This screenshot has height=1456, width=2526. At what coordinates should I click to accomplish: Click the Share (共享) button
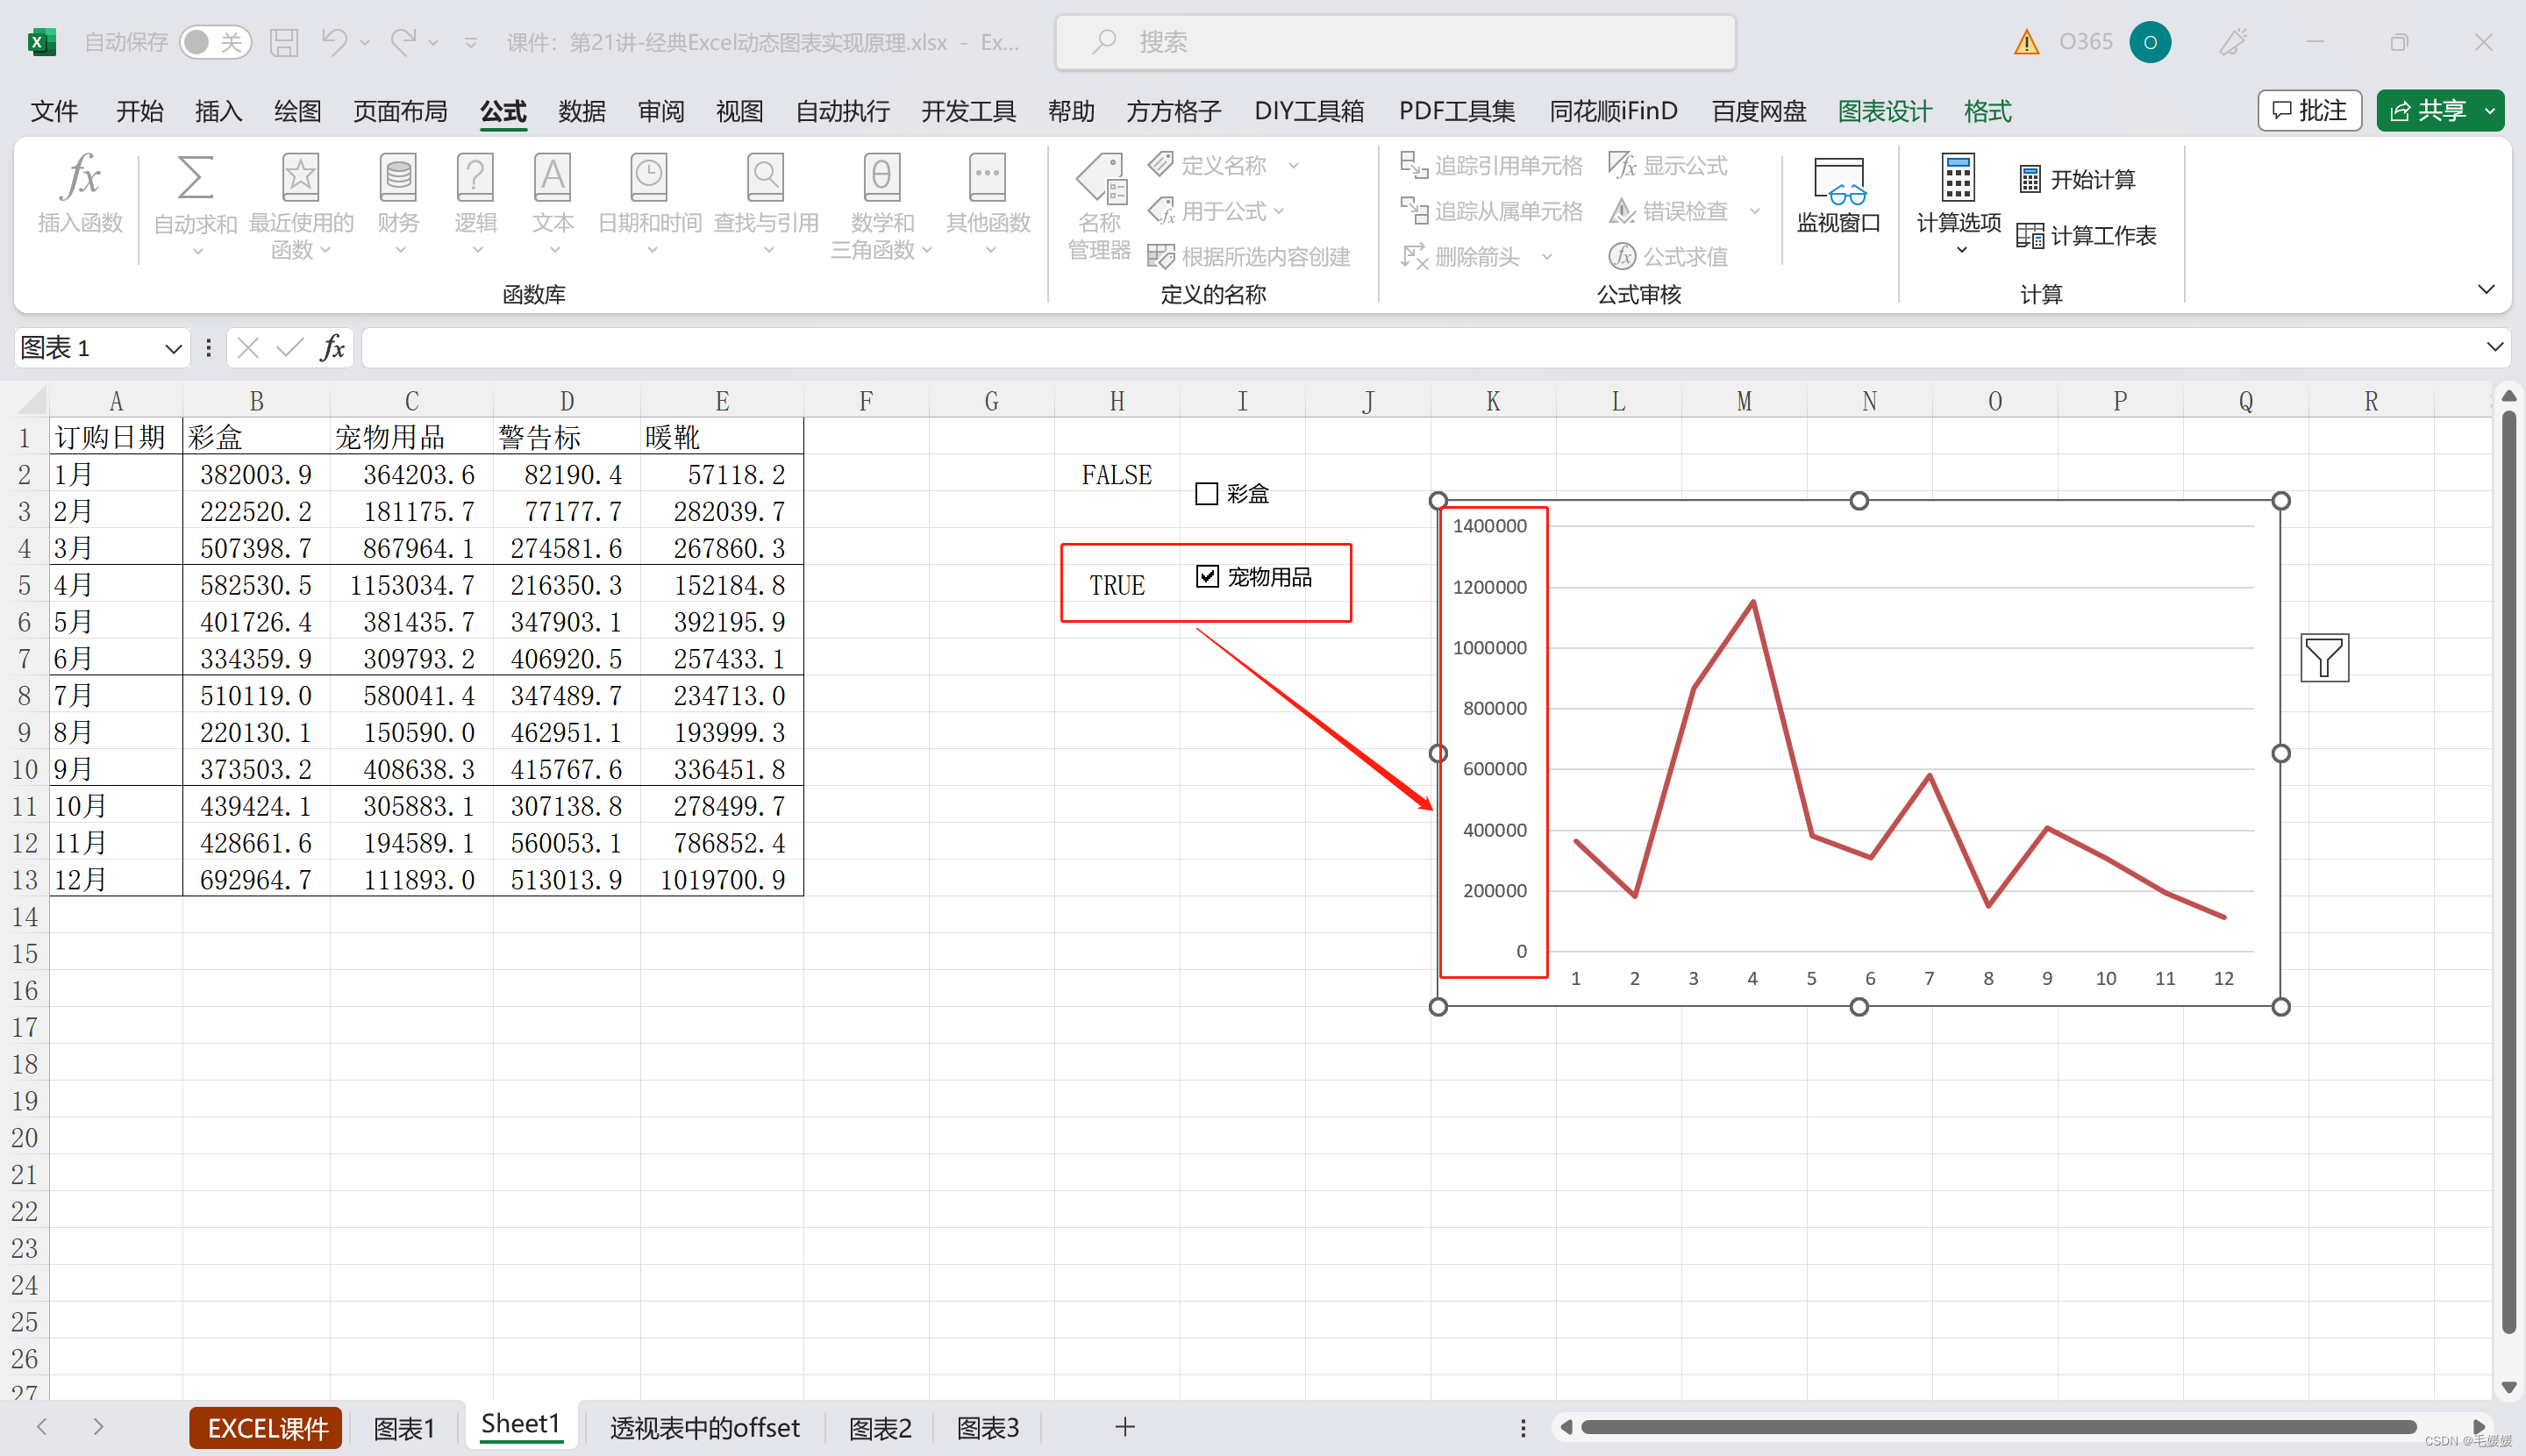coord(2426,111)
